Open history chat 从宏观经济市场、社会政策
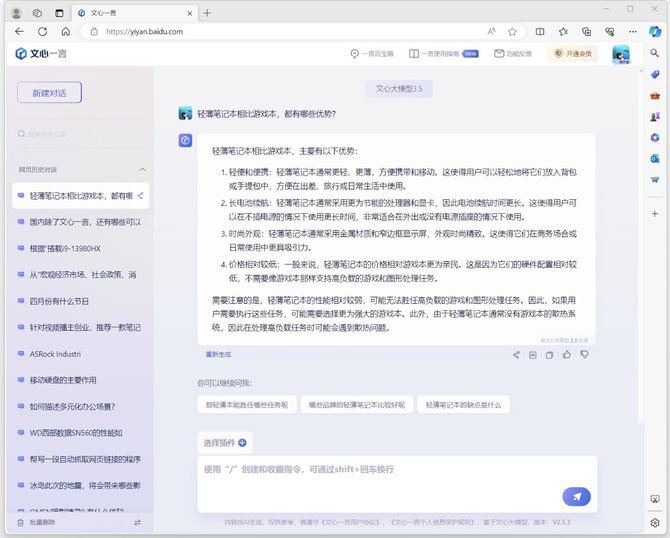The image size is (670, 538). [81, 274]
